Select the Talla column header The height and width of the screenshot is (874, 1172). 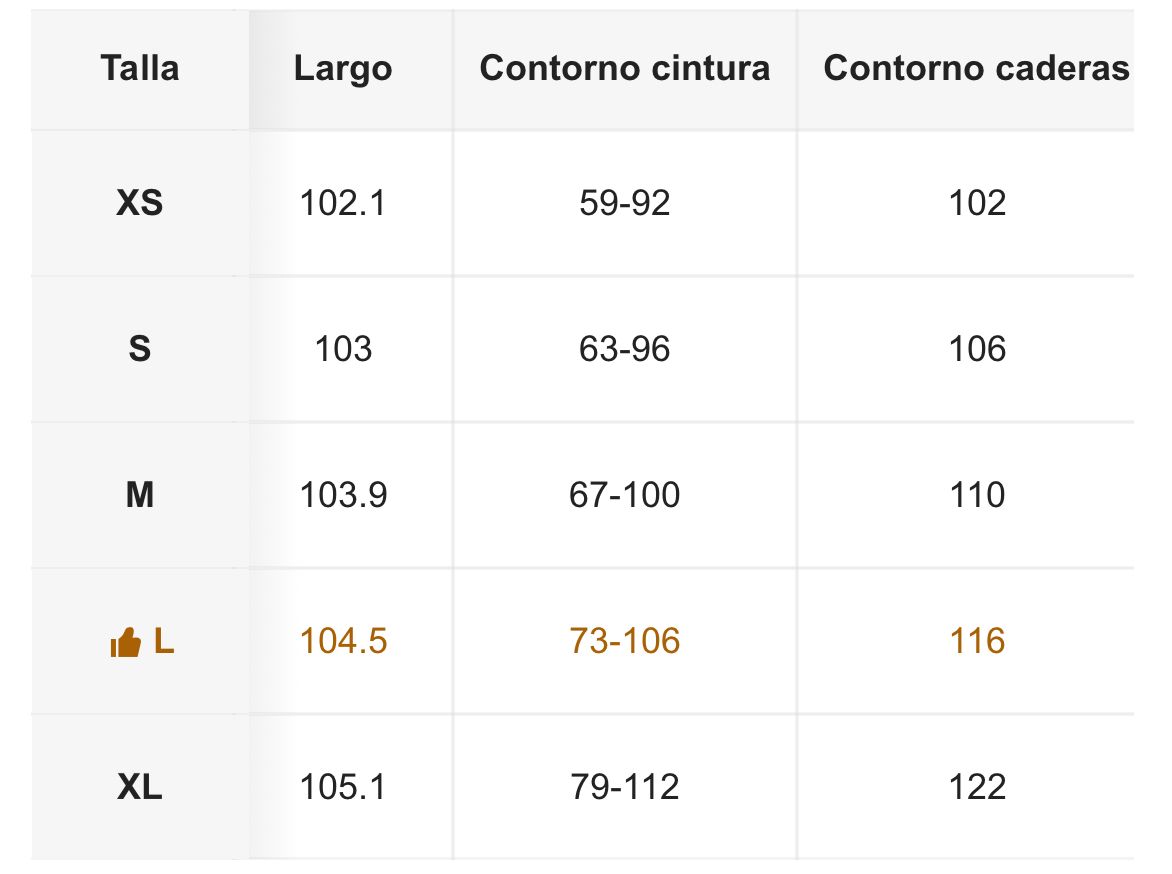pyautogui.click(x=140, y=69)
